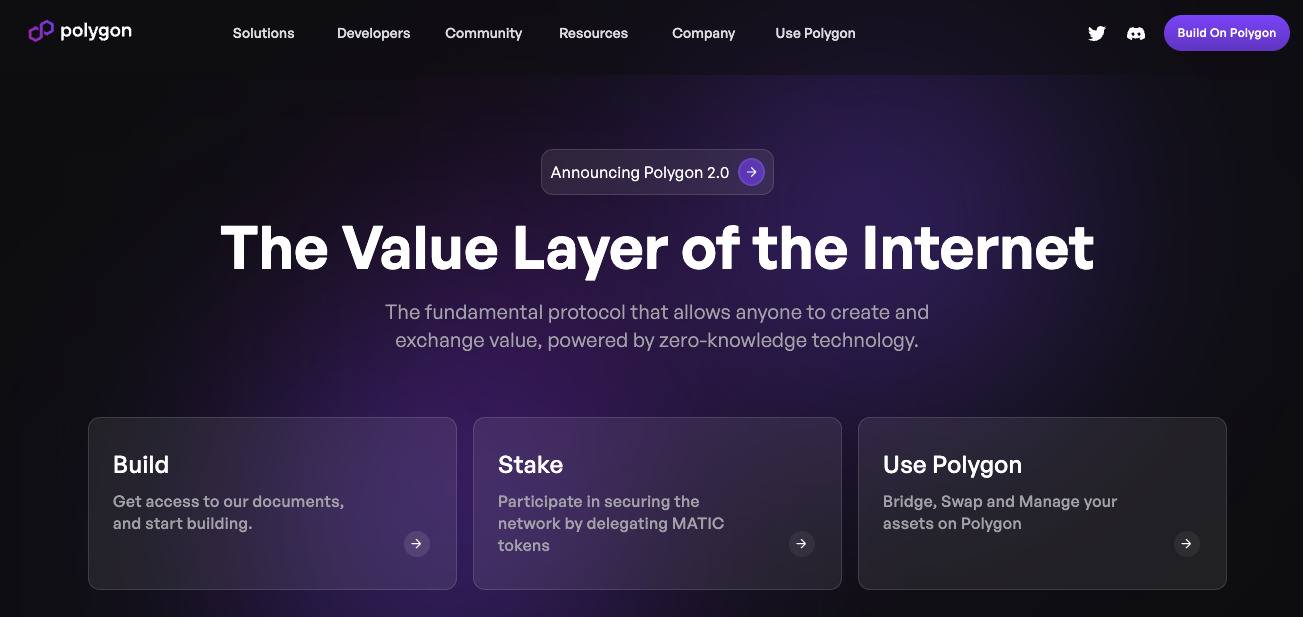This screenshot has width=1303, height=617.
Task: Open the Community dropdown menu
Action: pos(483,33)
